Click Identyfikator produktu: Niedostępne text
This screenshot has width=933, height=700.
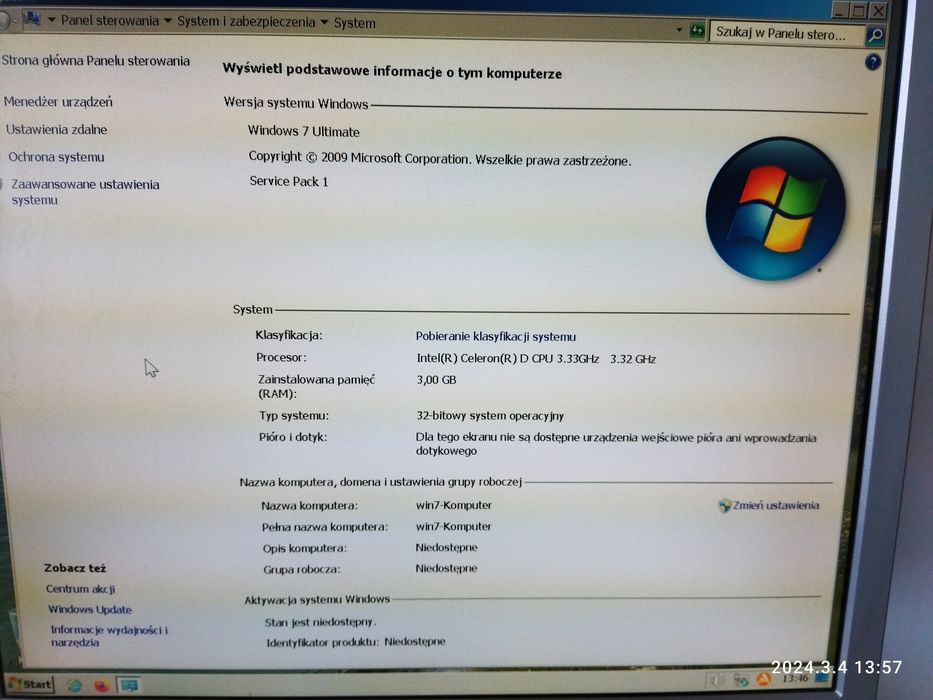click(x=355, y=642)
